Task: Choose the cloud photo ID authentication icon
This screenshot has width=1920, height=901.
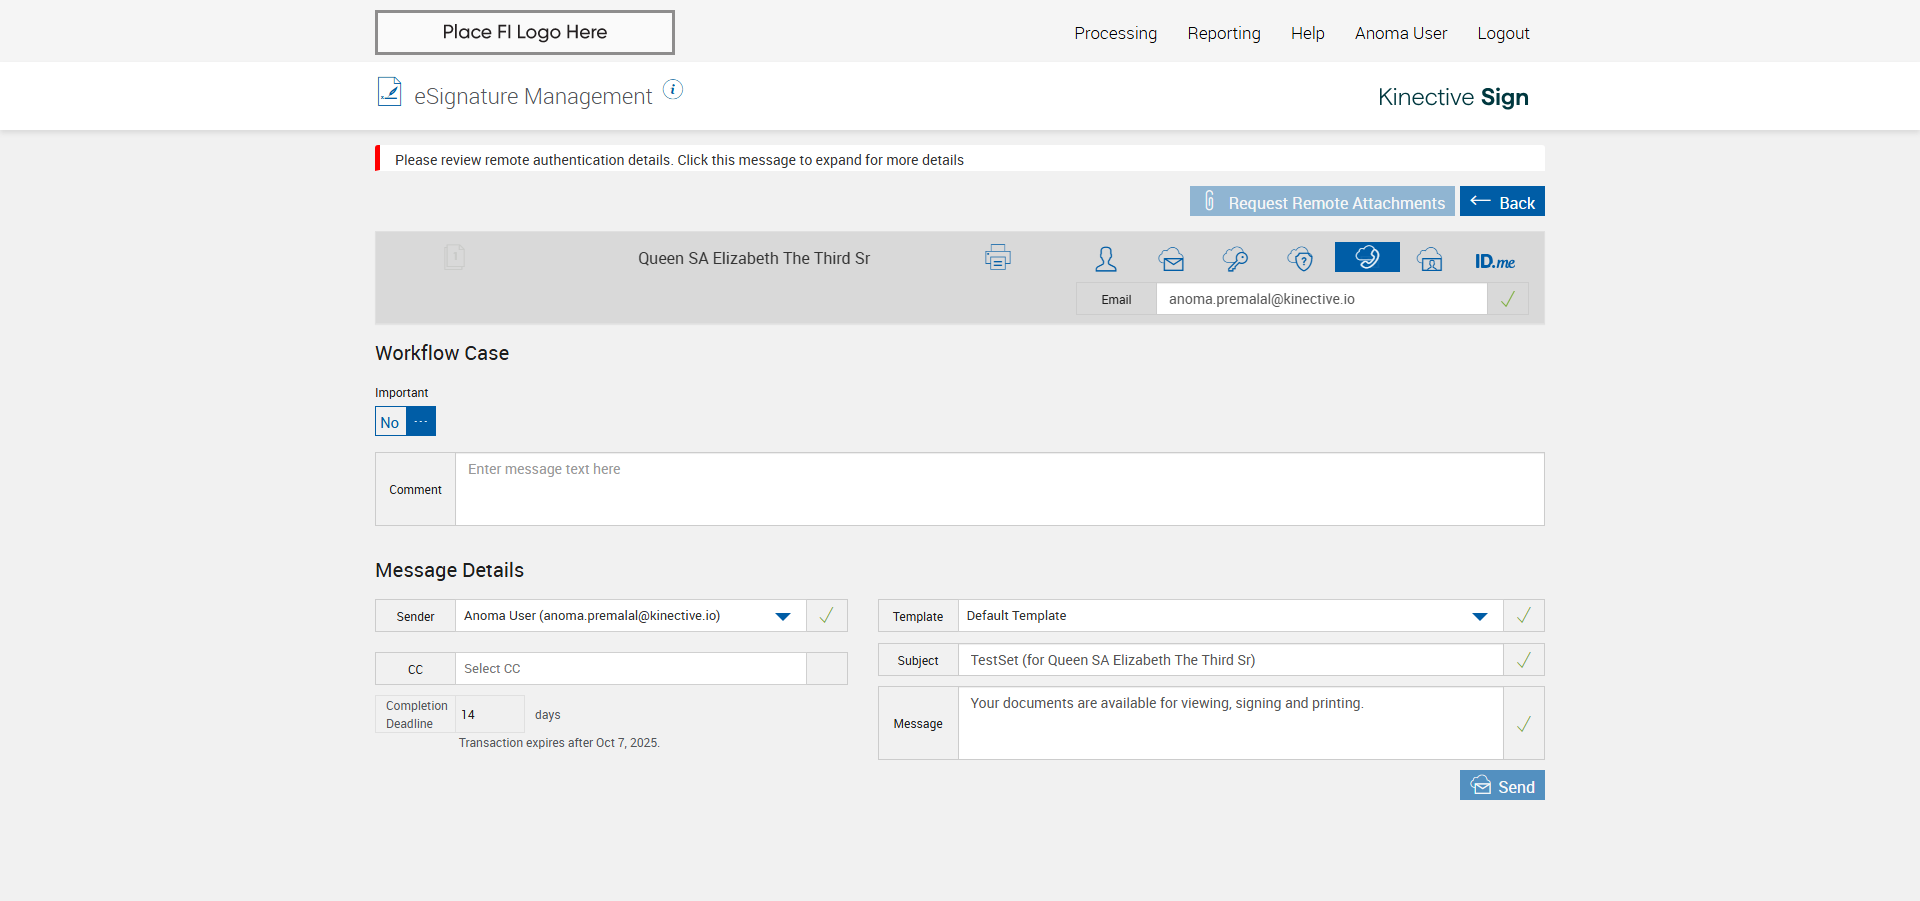Action: (1430, 260)
